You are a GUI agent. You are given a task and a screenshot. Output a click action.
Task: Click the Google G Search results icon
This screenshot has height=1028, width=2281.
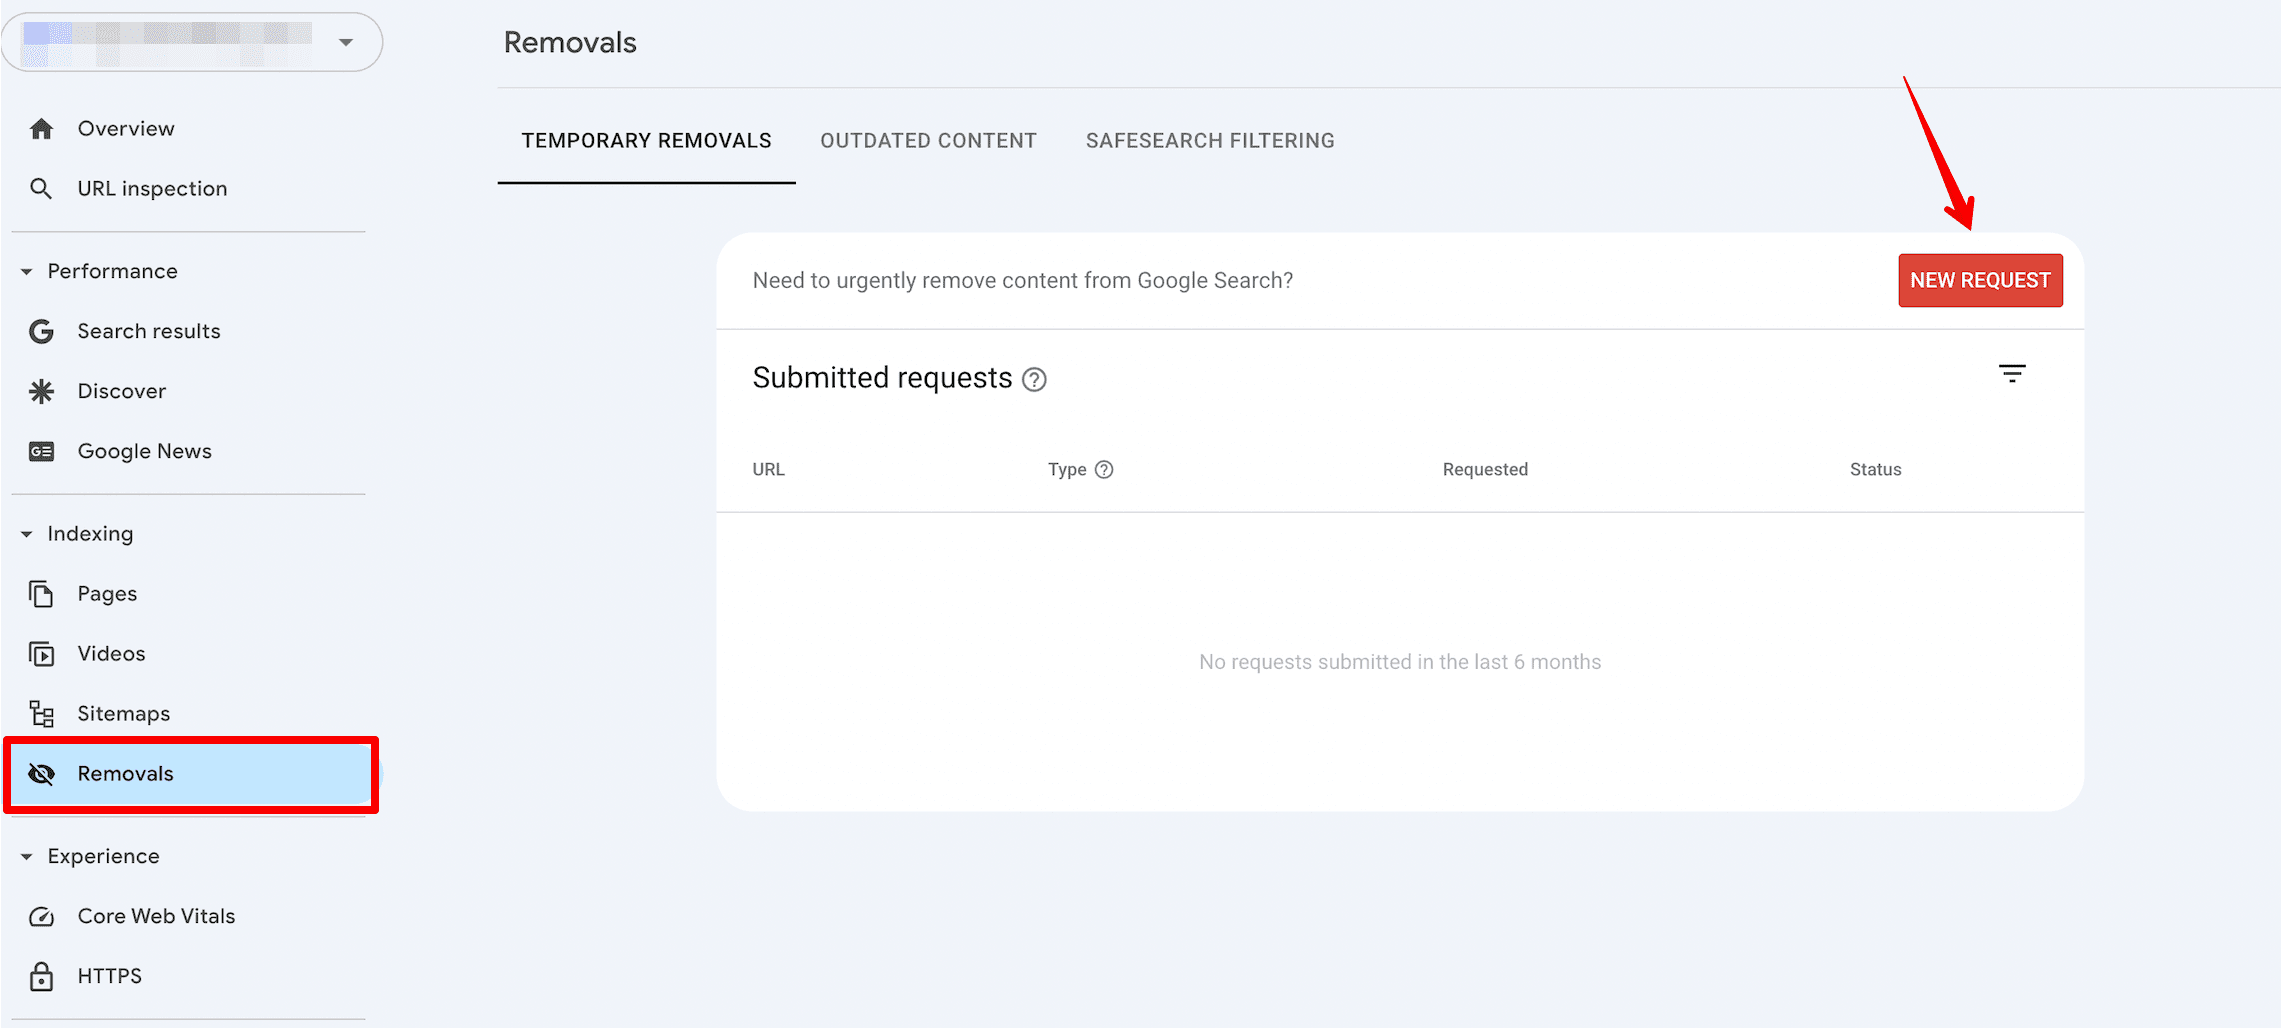pos(41,331)
